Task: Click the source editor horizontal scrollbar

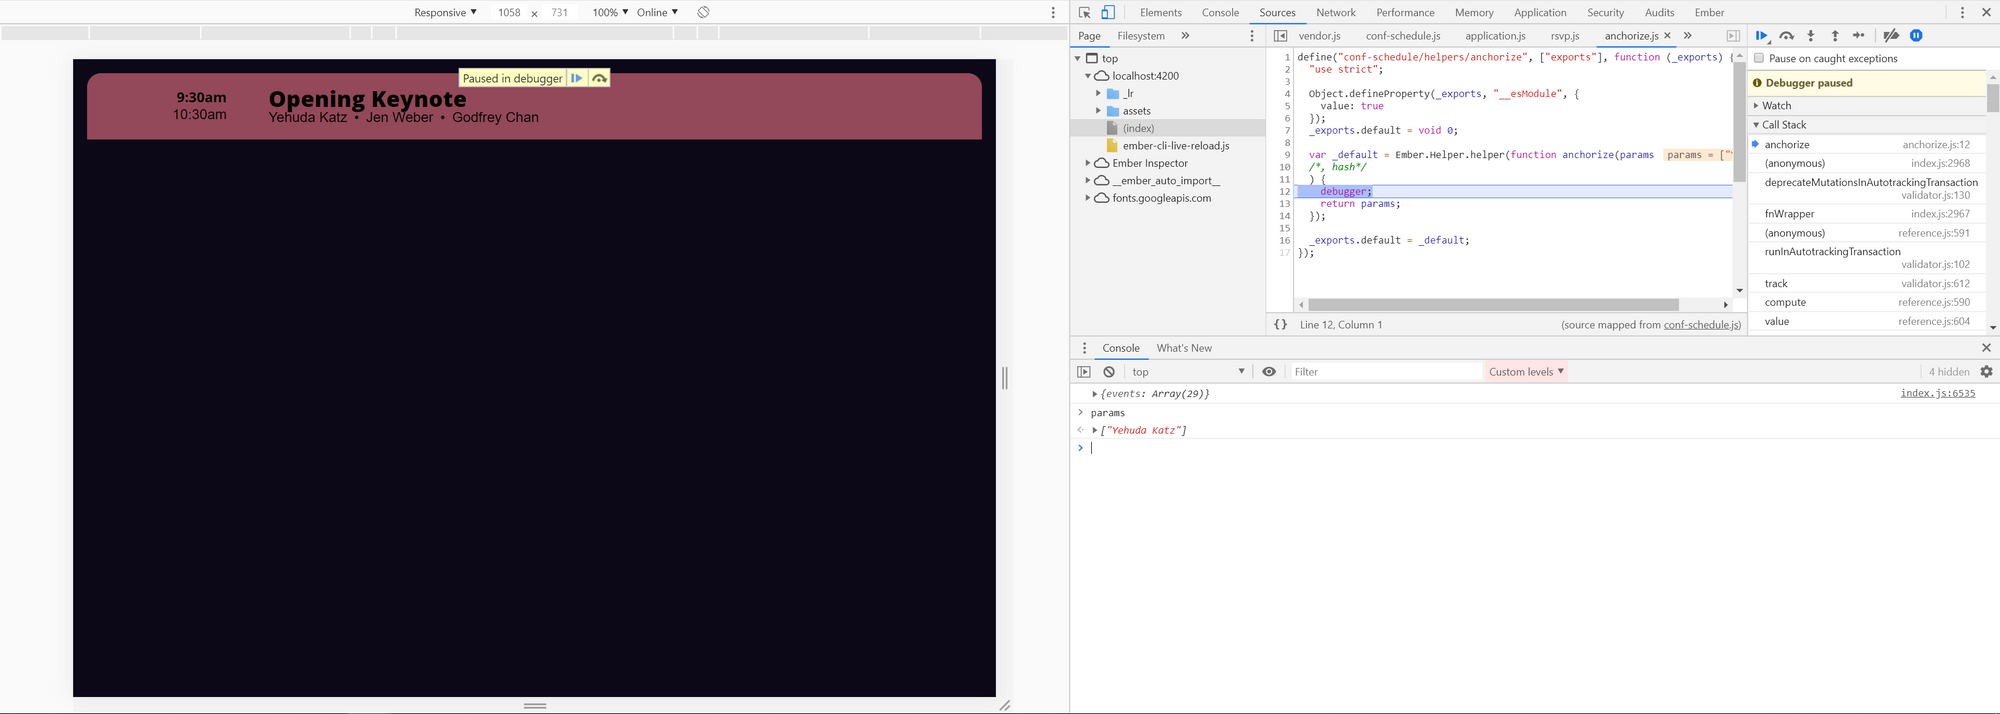Action: (1492, 304)
